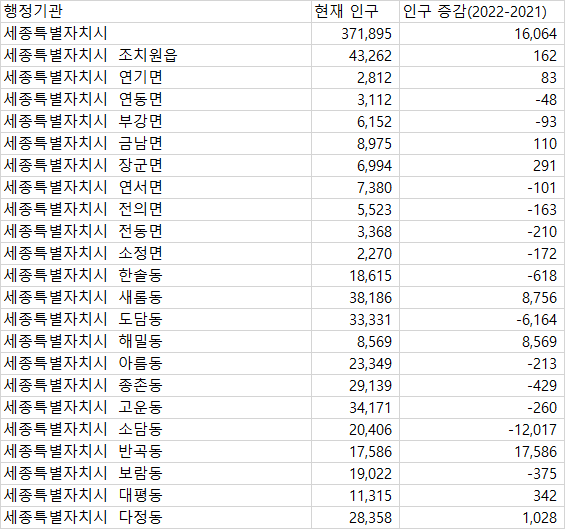565x529 pixels.
Task: Click the 28,358 population cell
Action: tap(355, 517)
